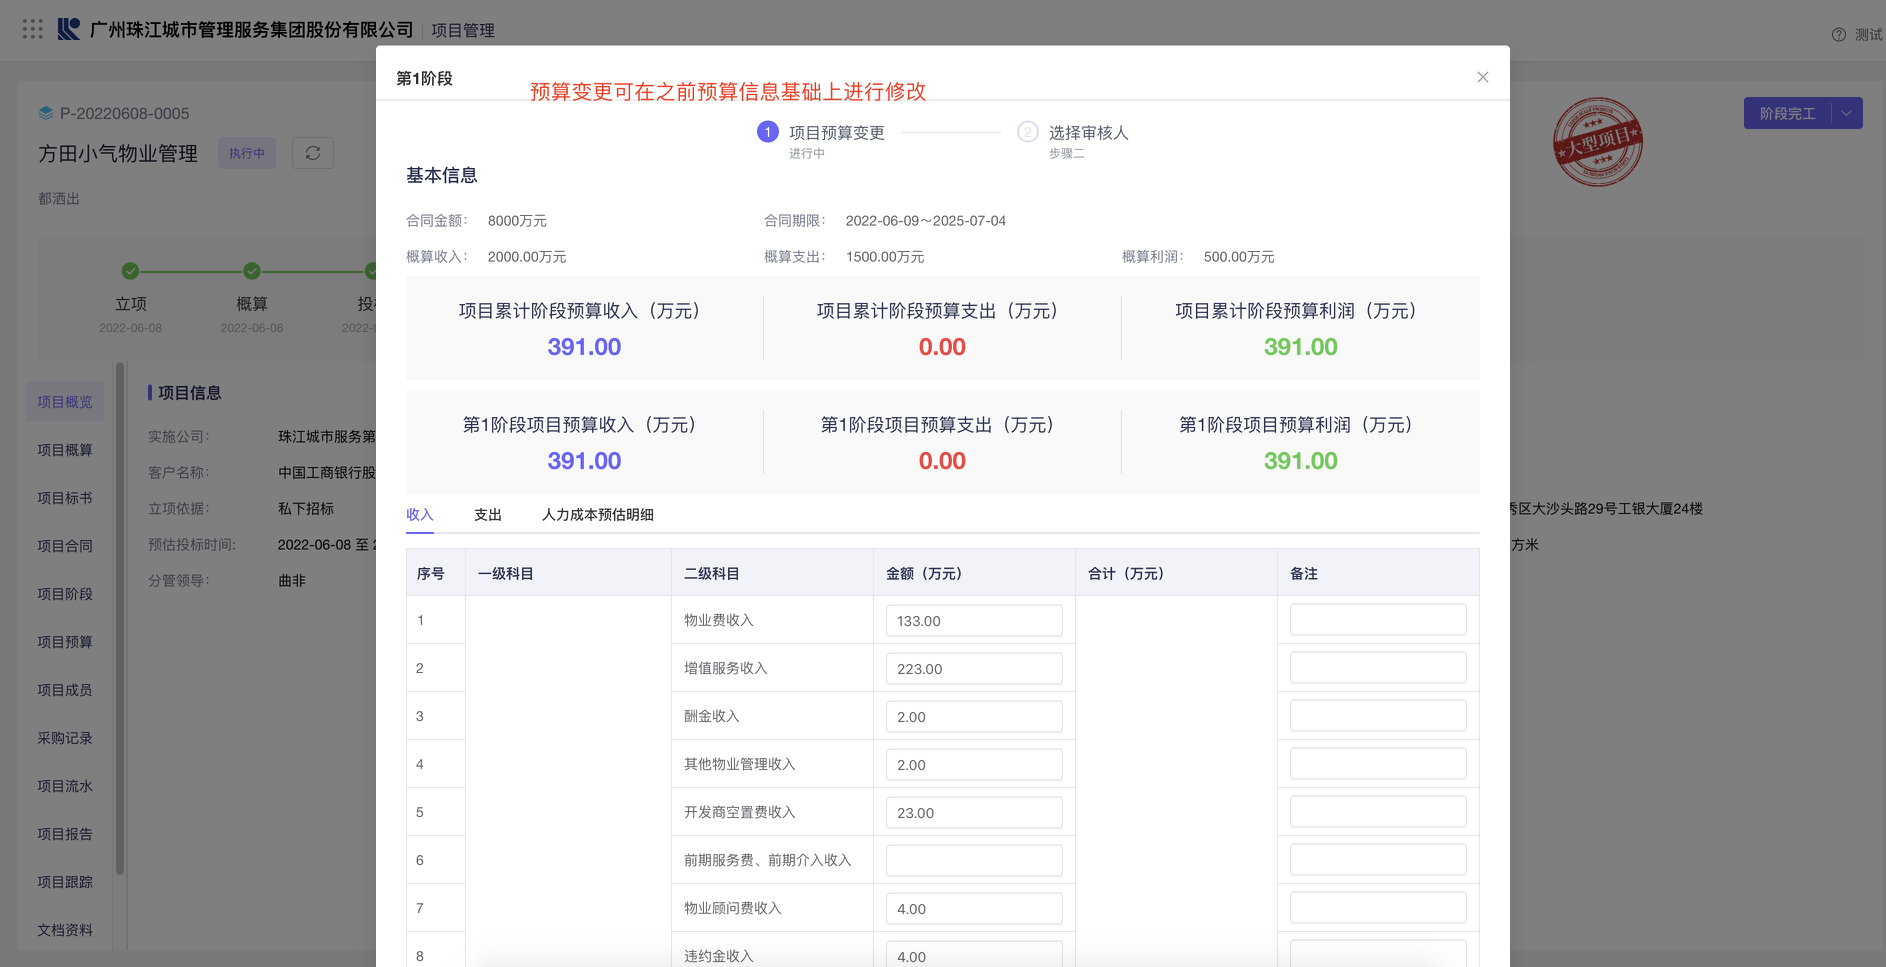
Task: Click the 执行中 status tag
Action: point(247,153)
